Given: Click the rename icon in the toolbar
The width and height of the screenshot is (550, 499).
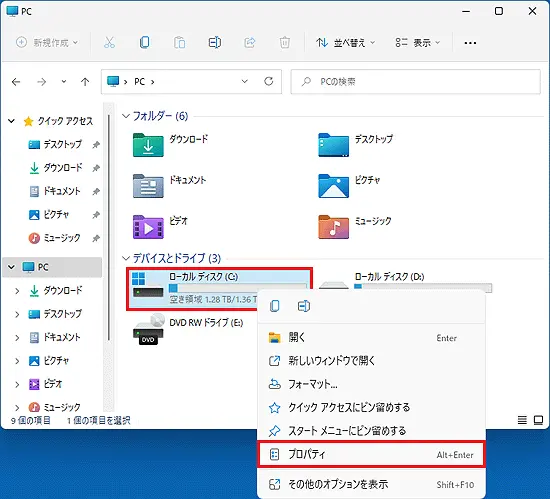Looking at the screenshot, I should (215, 42).
